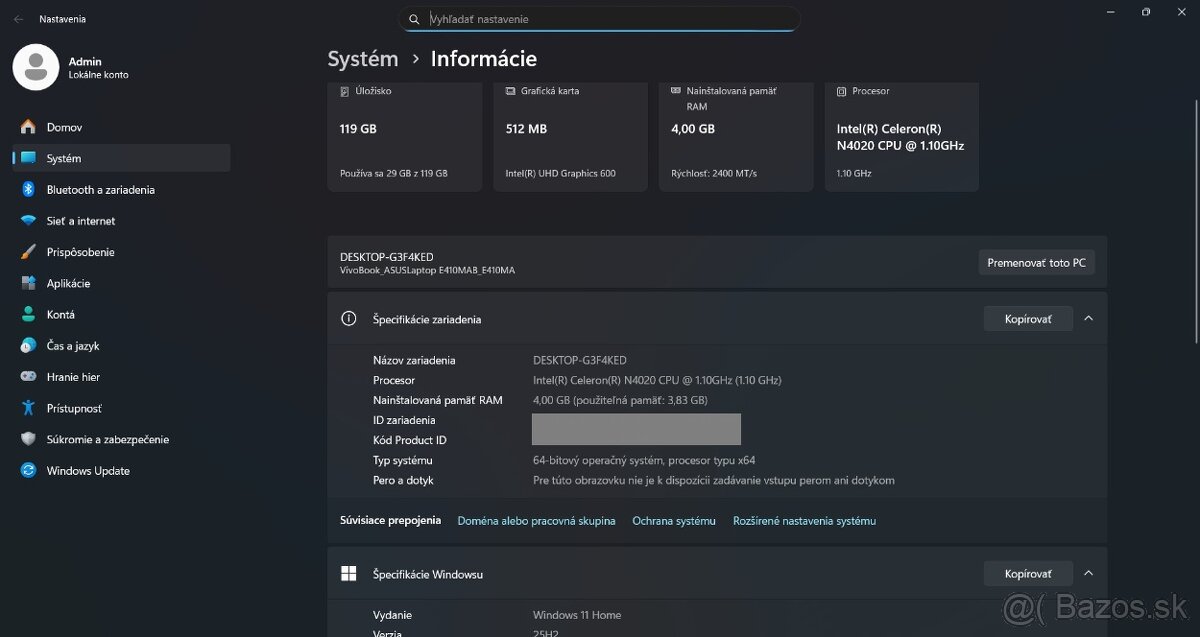Open the RAM 4,00 GB card
Screen dimensions: 1200x637
(736, 136)
